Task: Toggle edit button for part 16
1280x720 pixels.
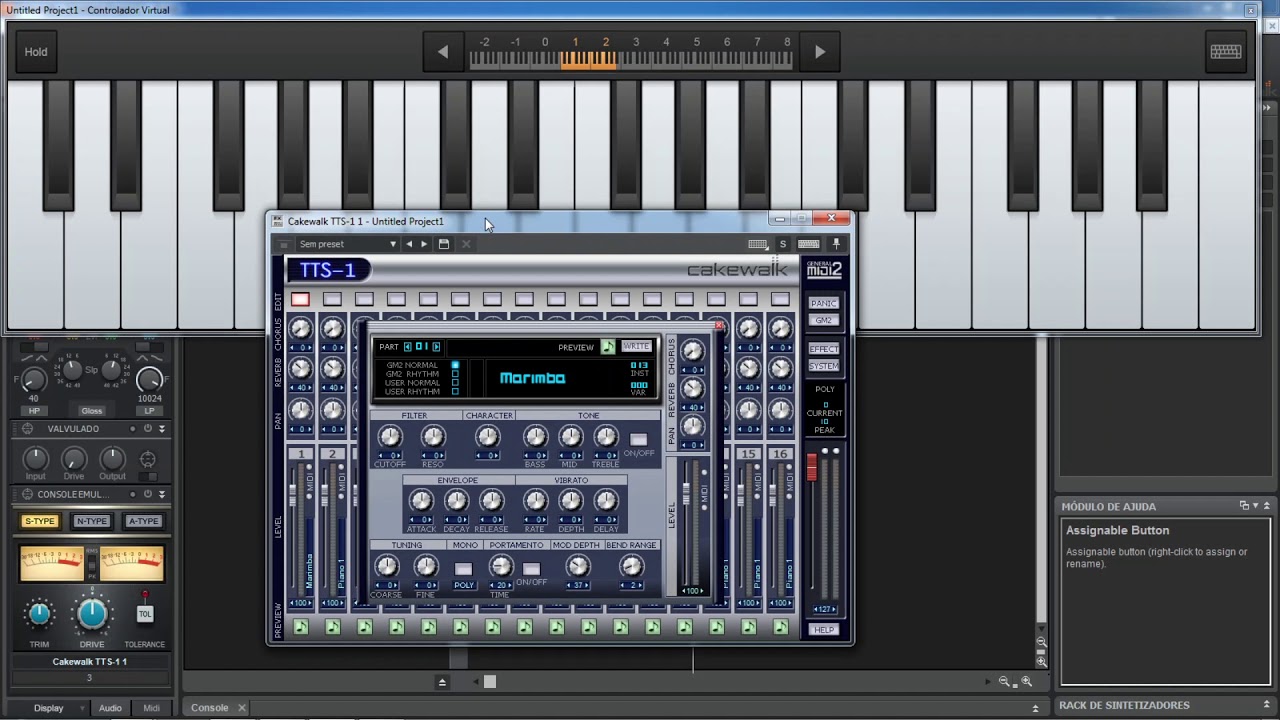Action: coord(780,299)
